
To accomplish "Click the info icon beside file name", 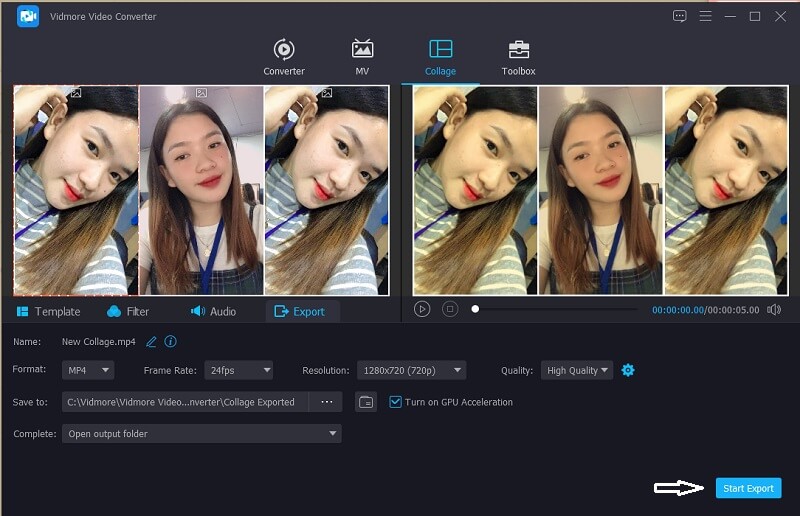I will coord(171,341).
